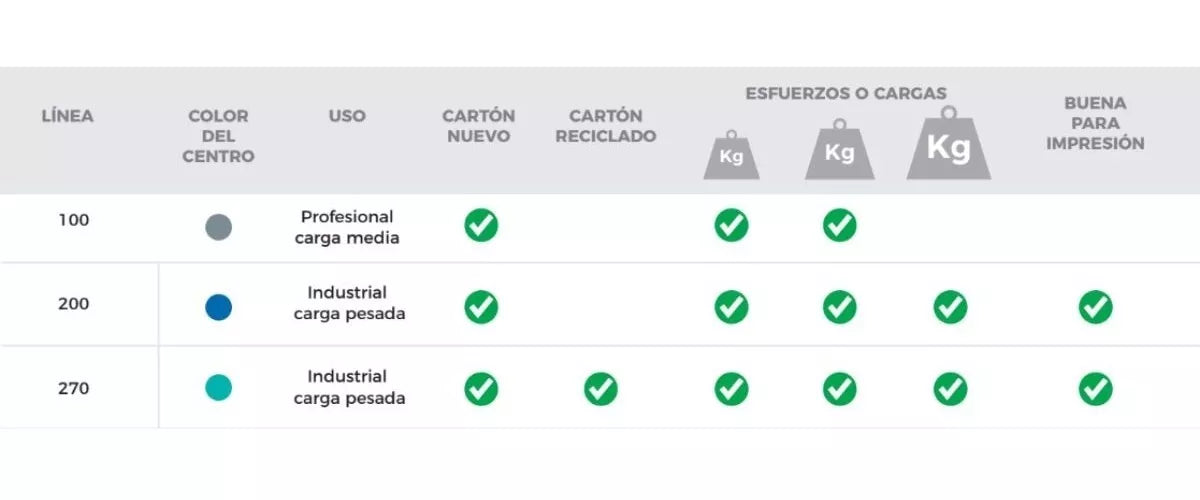The image size is (1200, 500).
Task: Click line 100 Cartón Nuevo checkmark
Action: (x=481, y=225)
